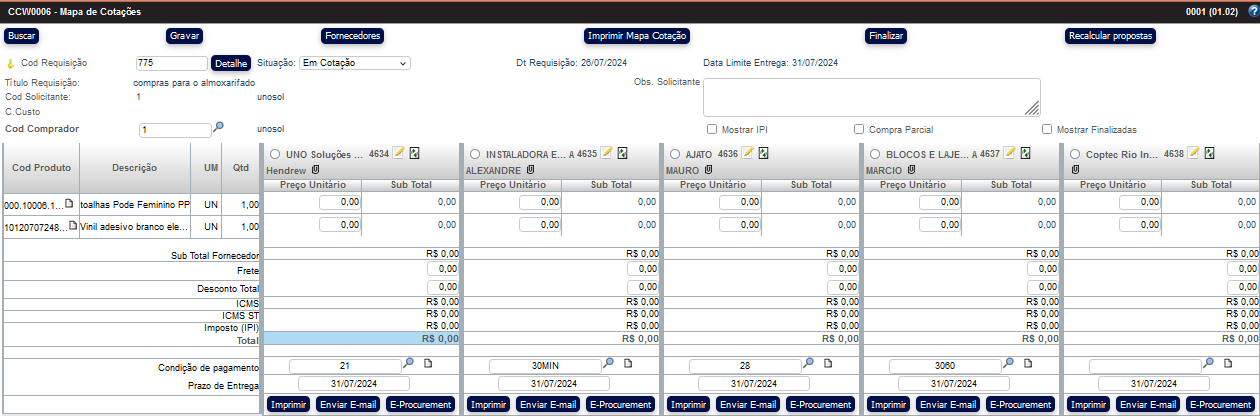Image resolution: width=1260 pixels, height=416 pixels.
Task: Click the pencil edit icon for UNO Soluções
Action: (399, 153)
